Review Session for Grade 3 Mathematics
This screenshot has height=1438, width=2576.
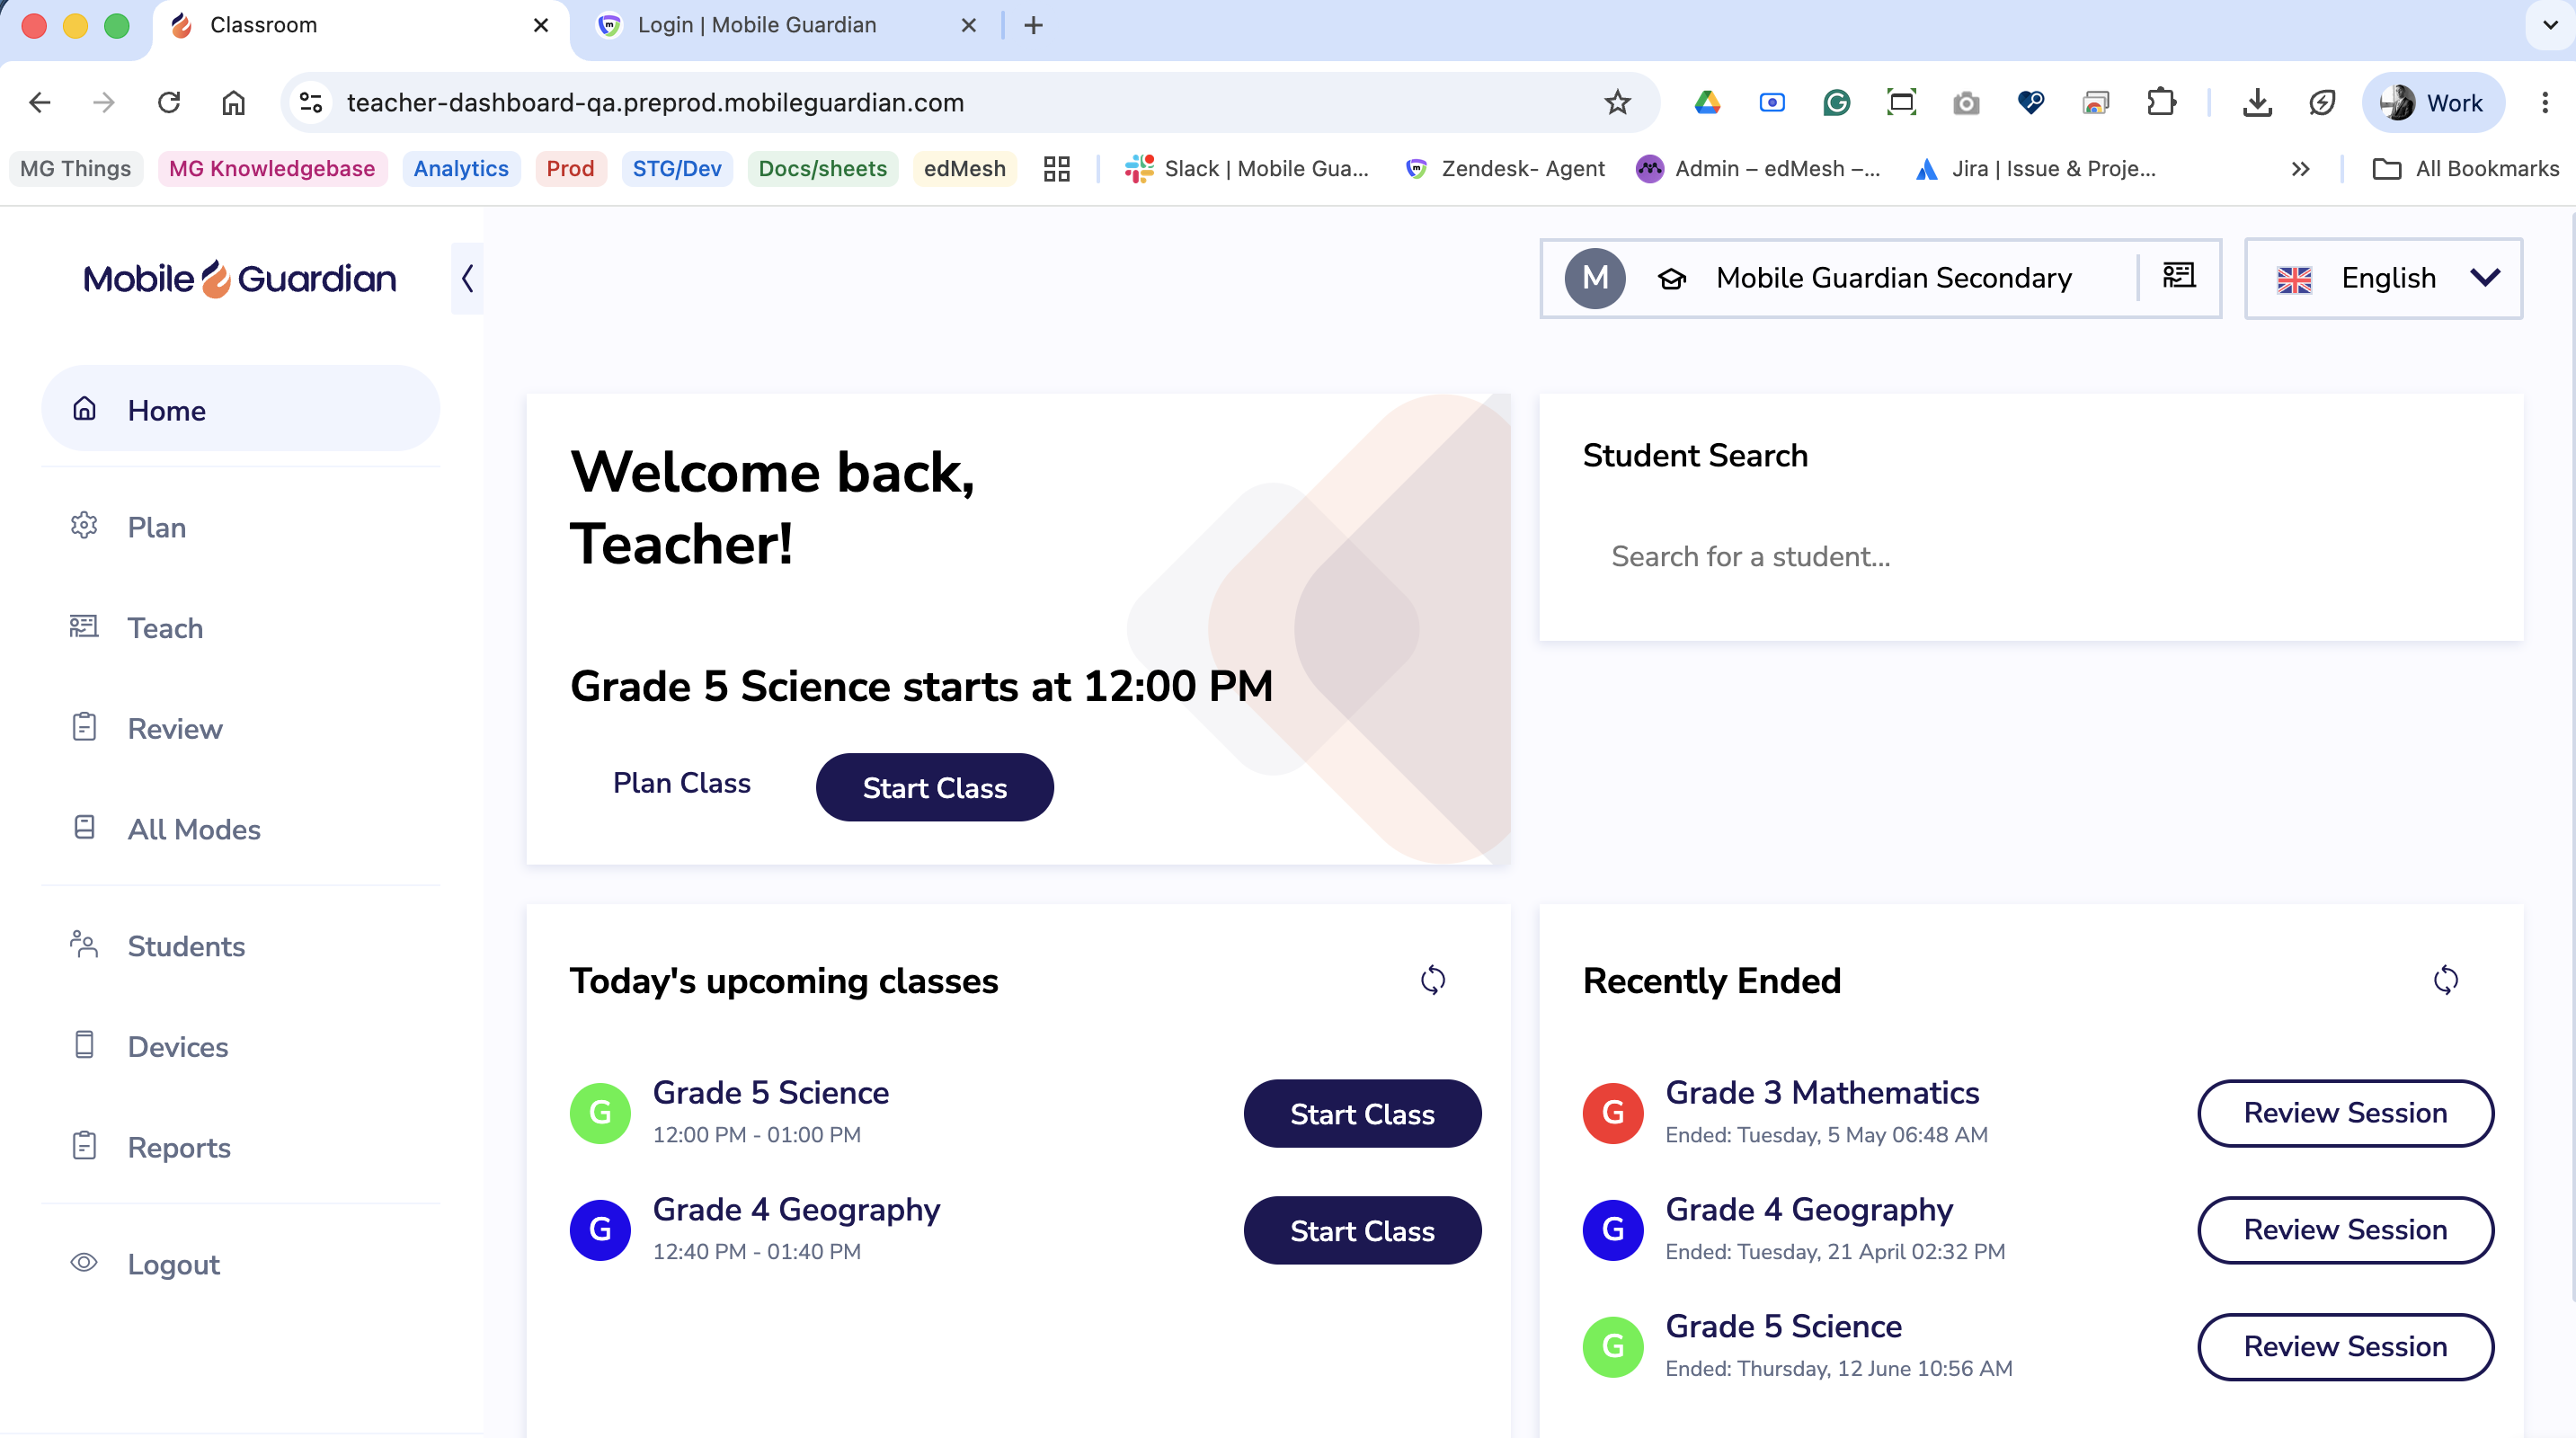click(x=2345, y=1113)
